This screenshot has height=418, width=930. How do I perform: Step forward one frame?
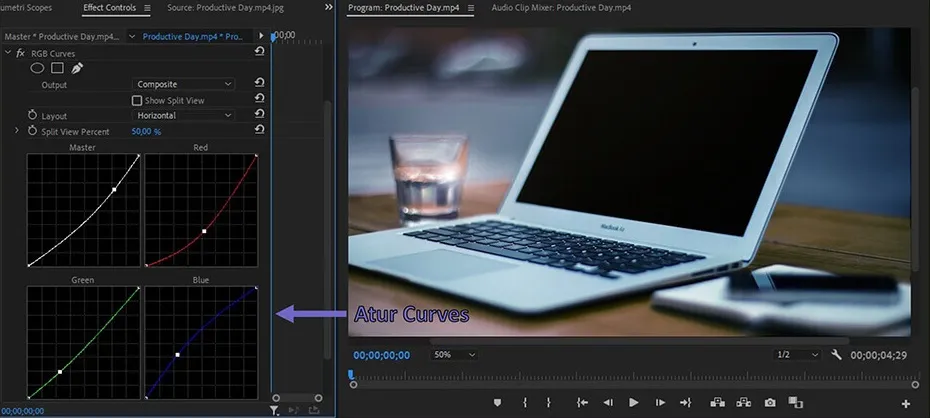(x=660, y=403)
